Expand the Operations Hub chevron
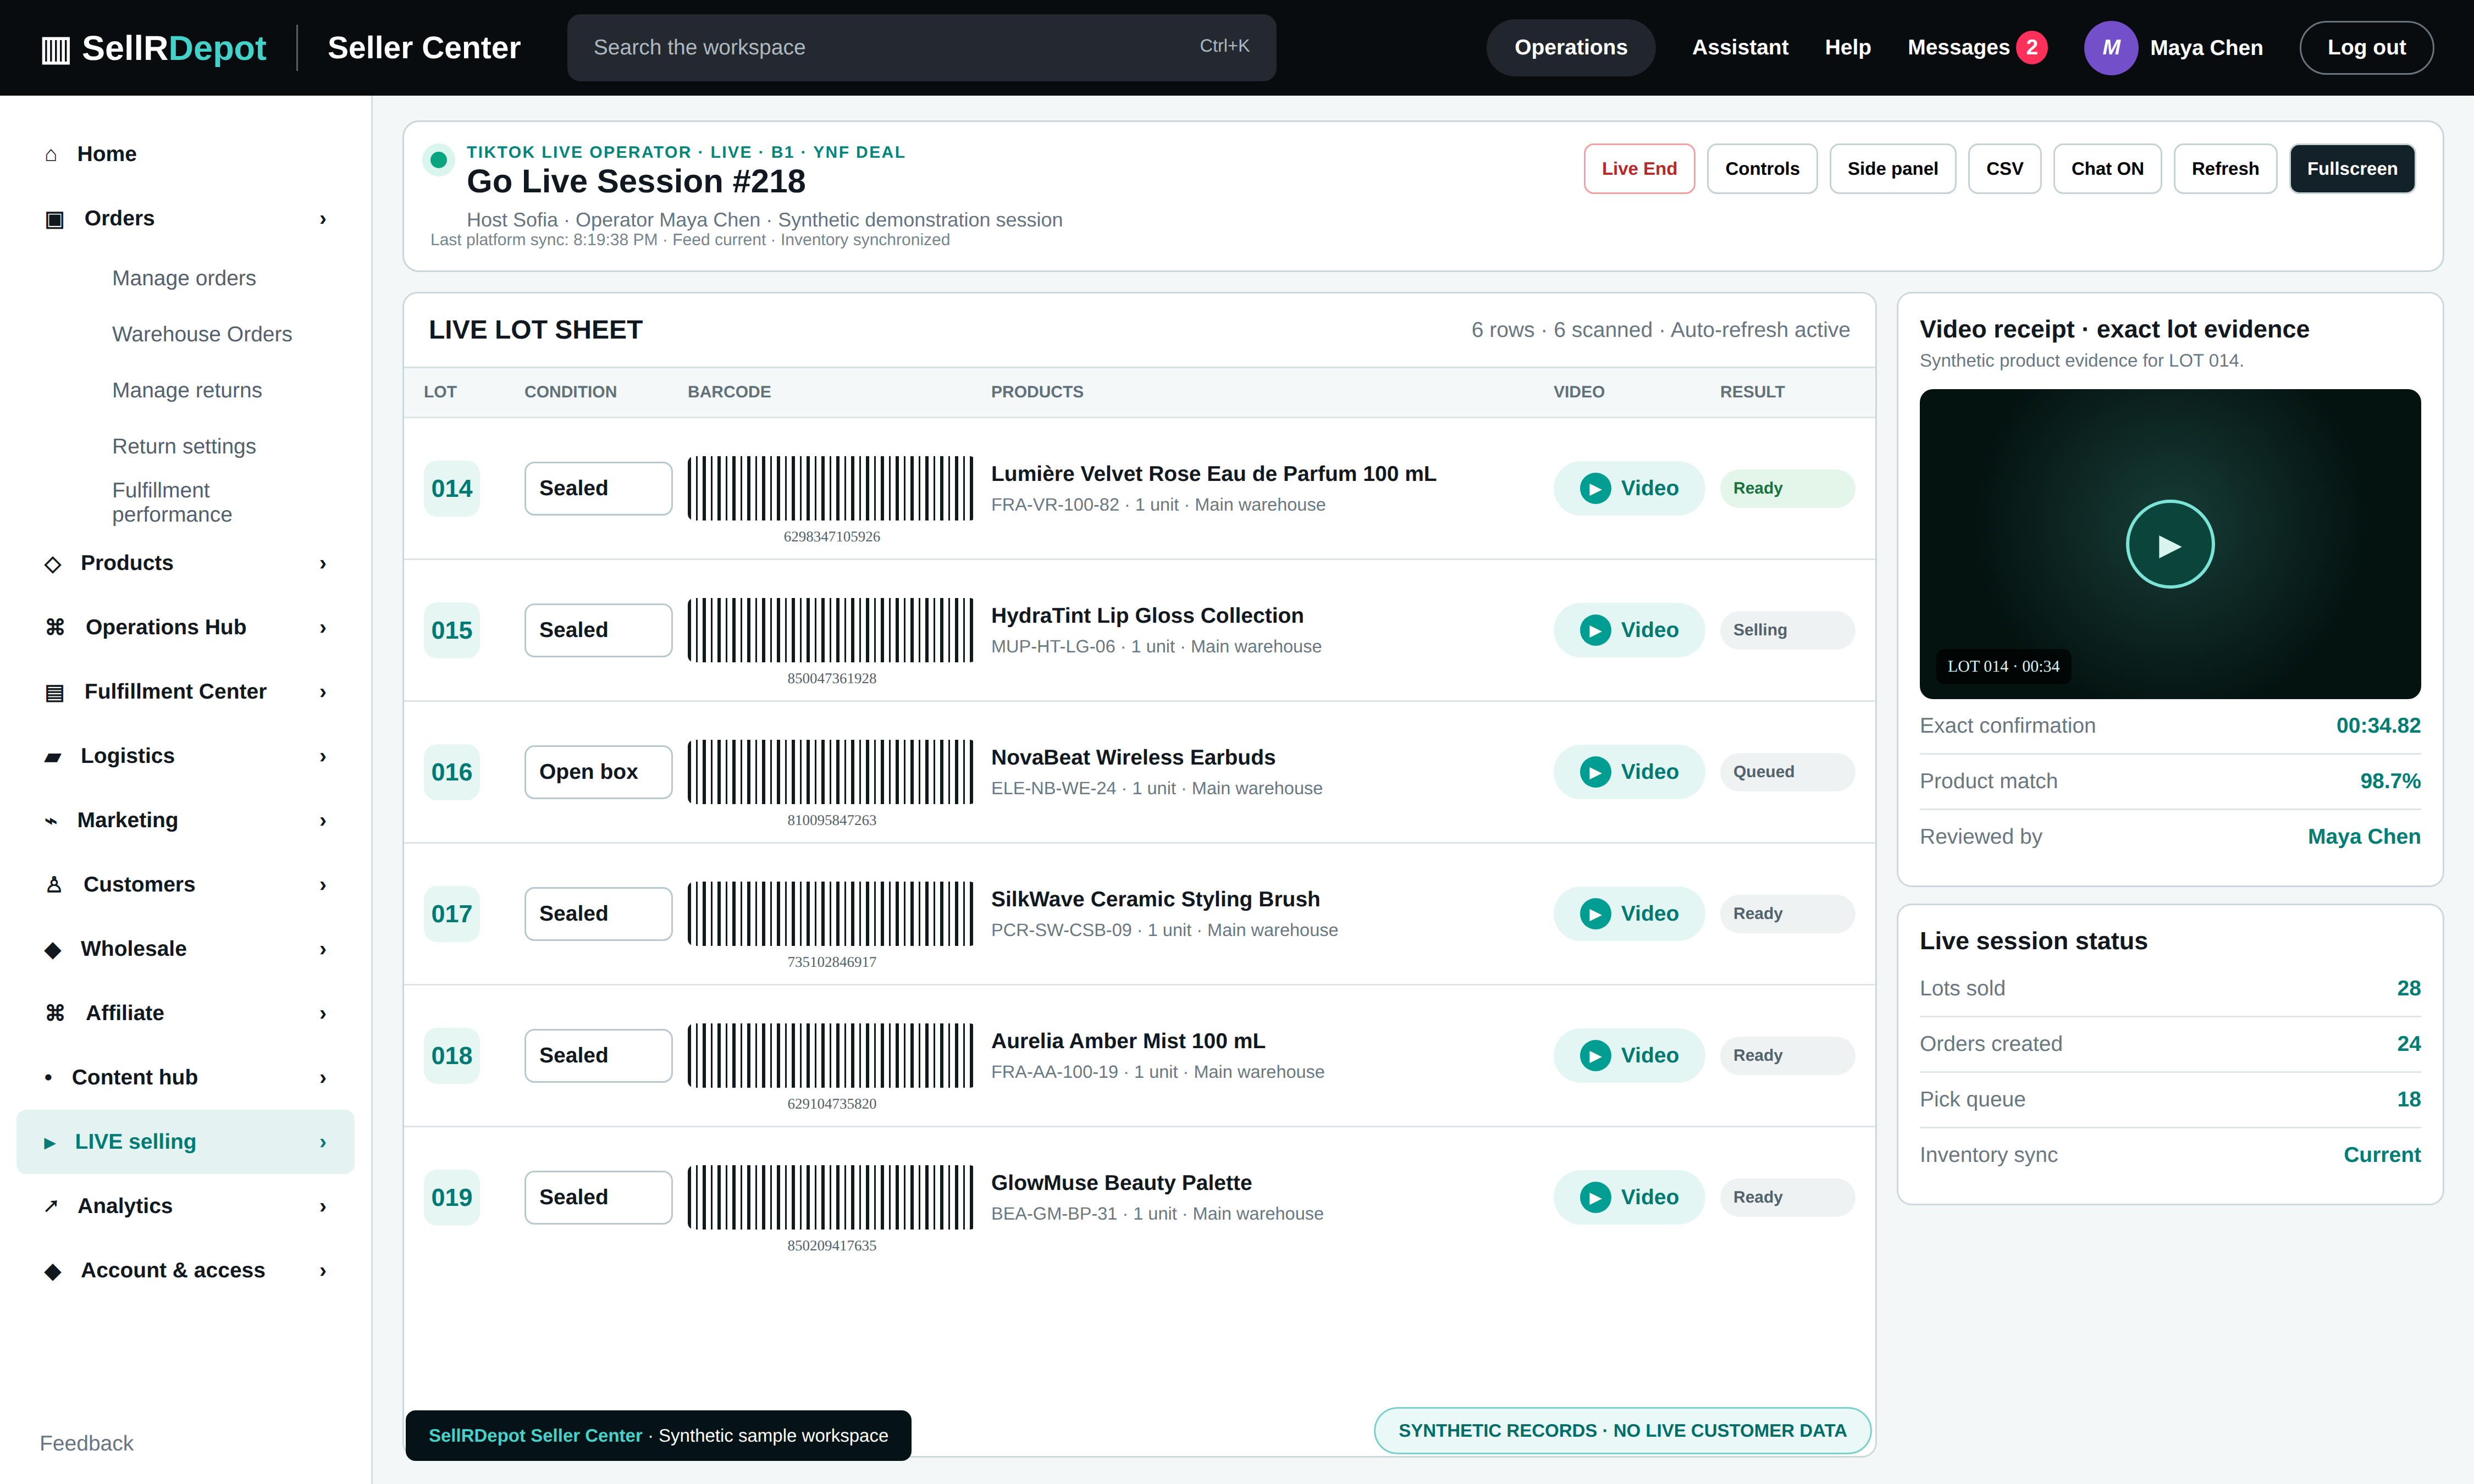The image size is (2474, 1484). coord(322,628)
